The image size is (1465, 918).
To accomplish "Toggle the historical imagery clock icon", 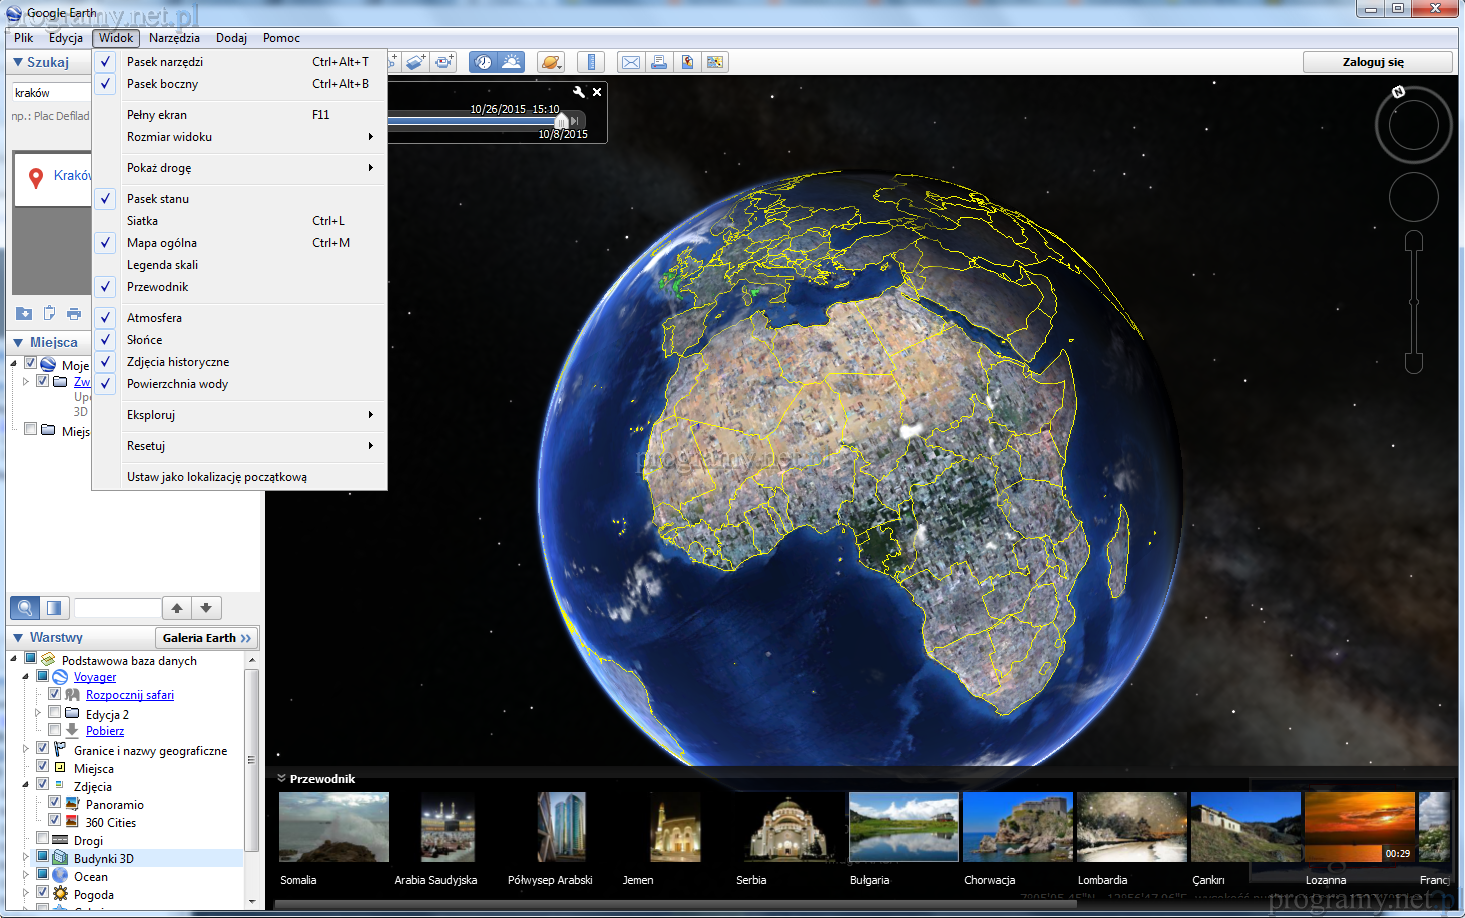I will (484, 62).
